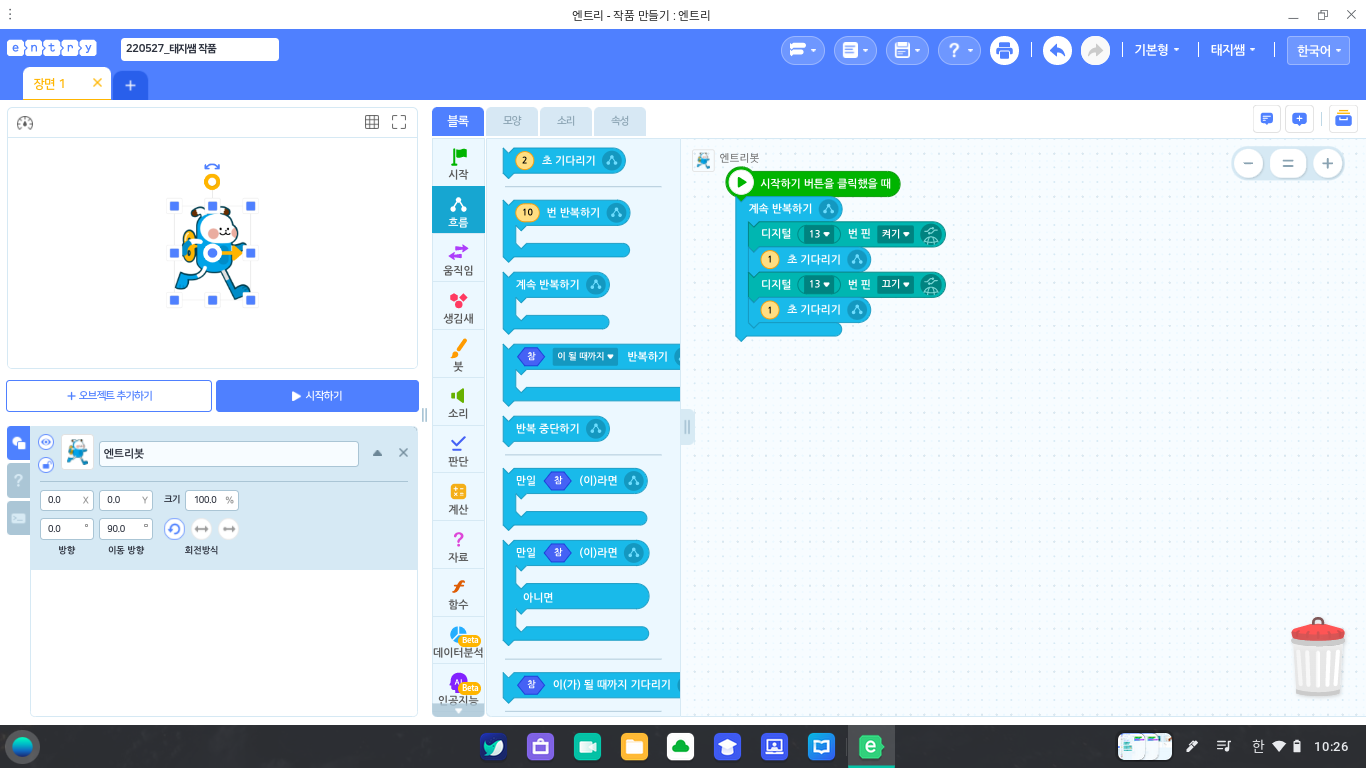Click the redo arrow button
1366x768 pixels.
coord(1095,50)
